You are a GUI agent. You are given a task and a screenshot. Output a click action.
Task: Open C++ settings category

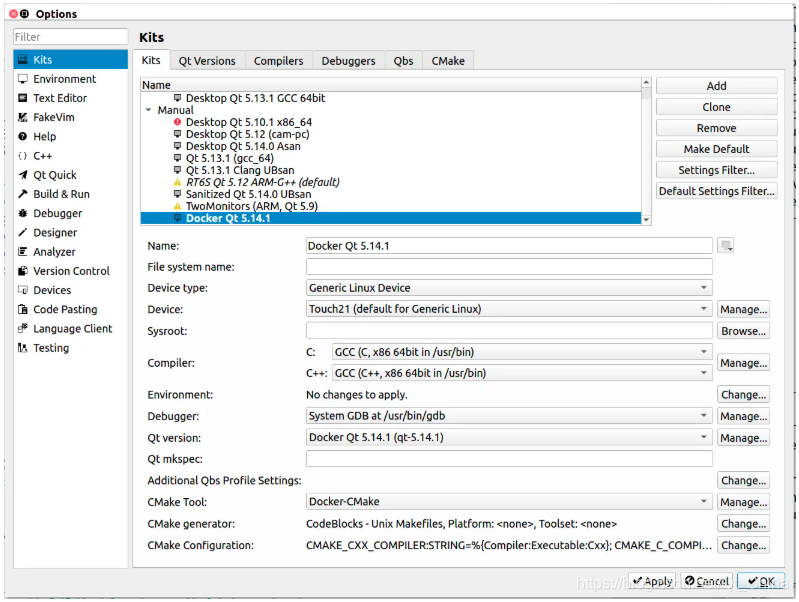(70, 156)
